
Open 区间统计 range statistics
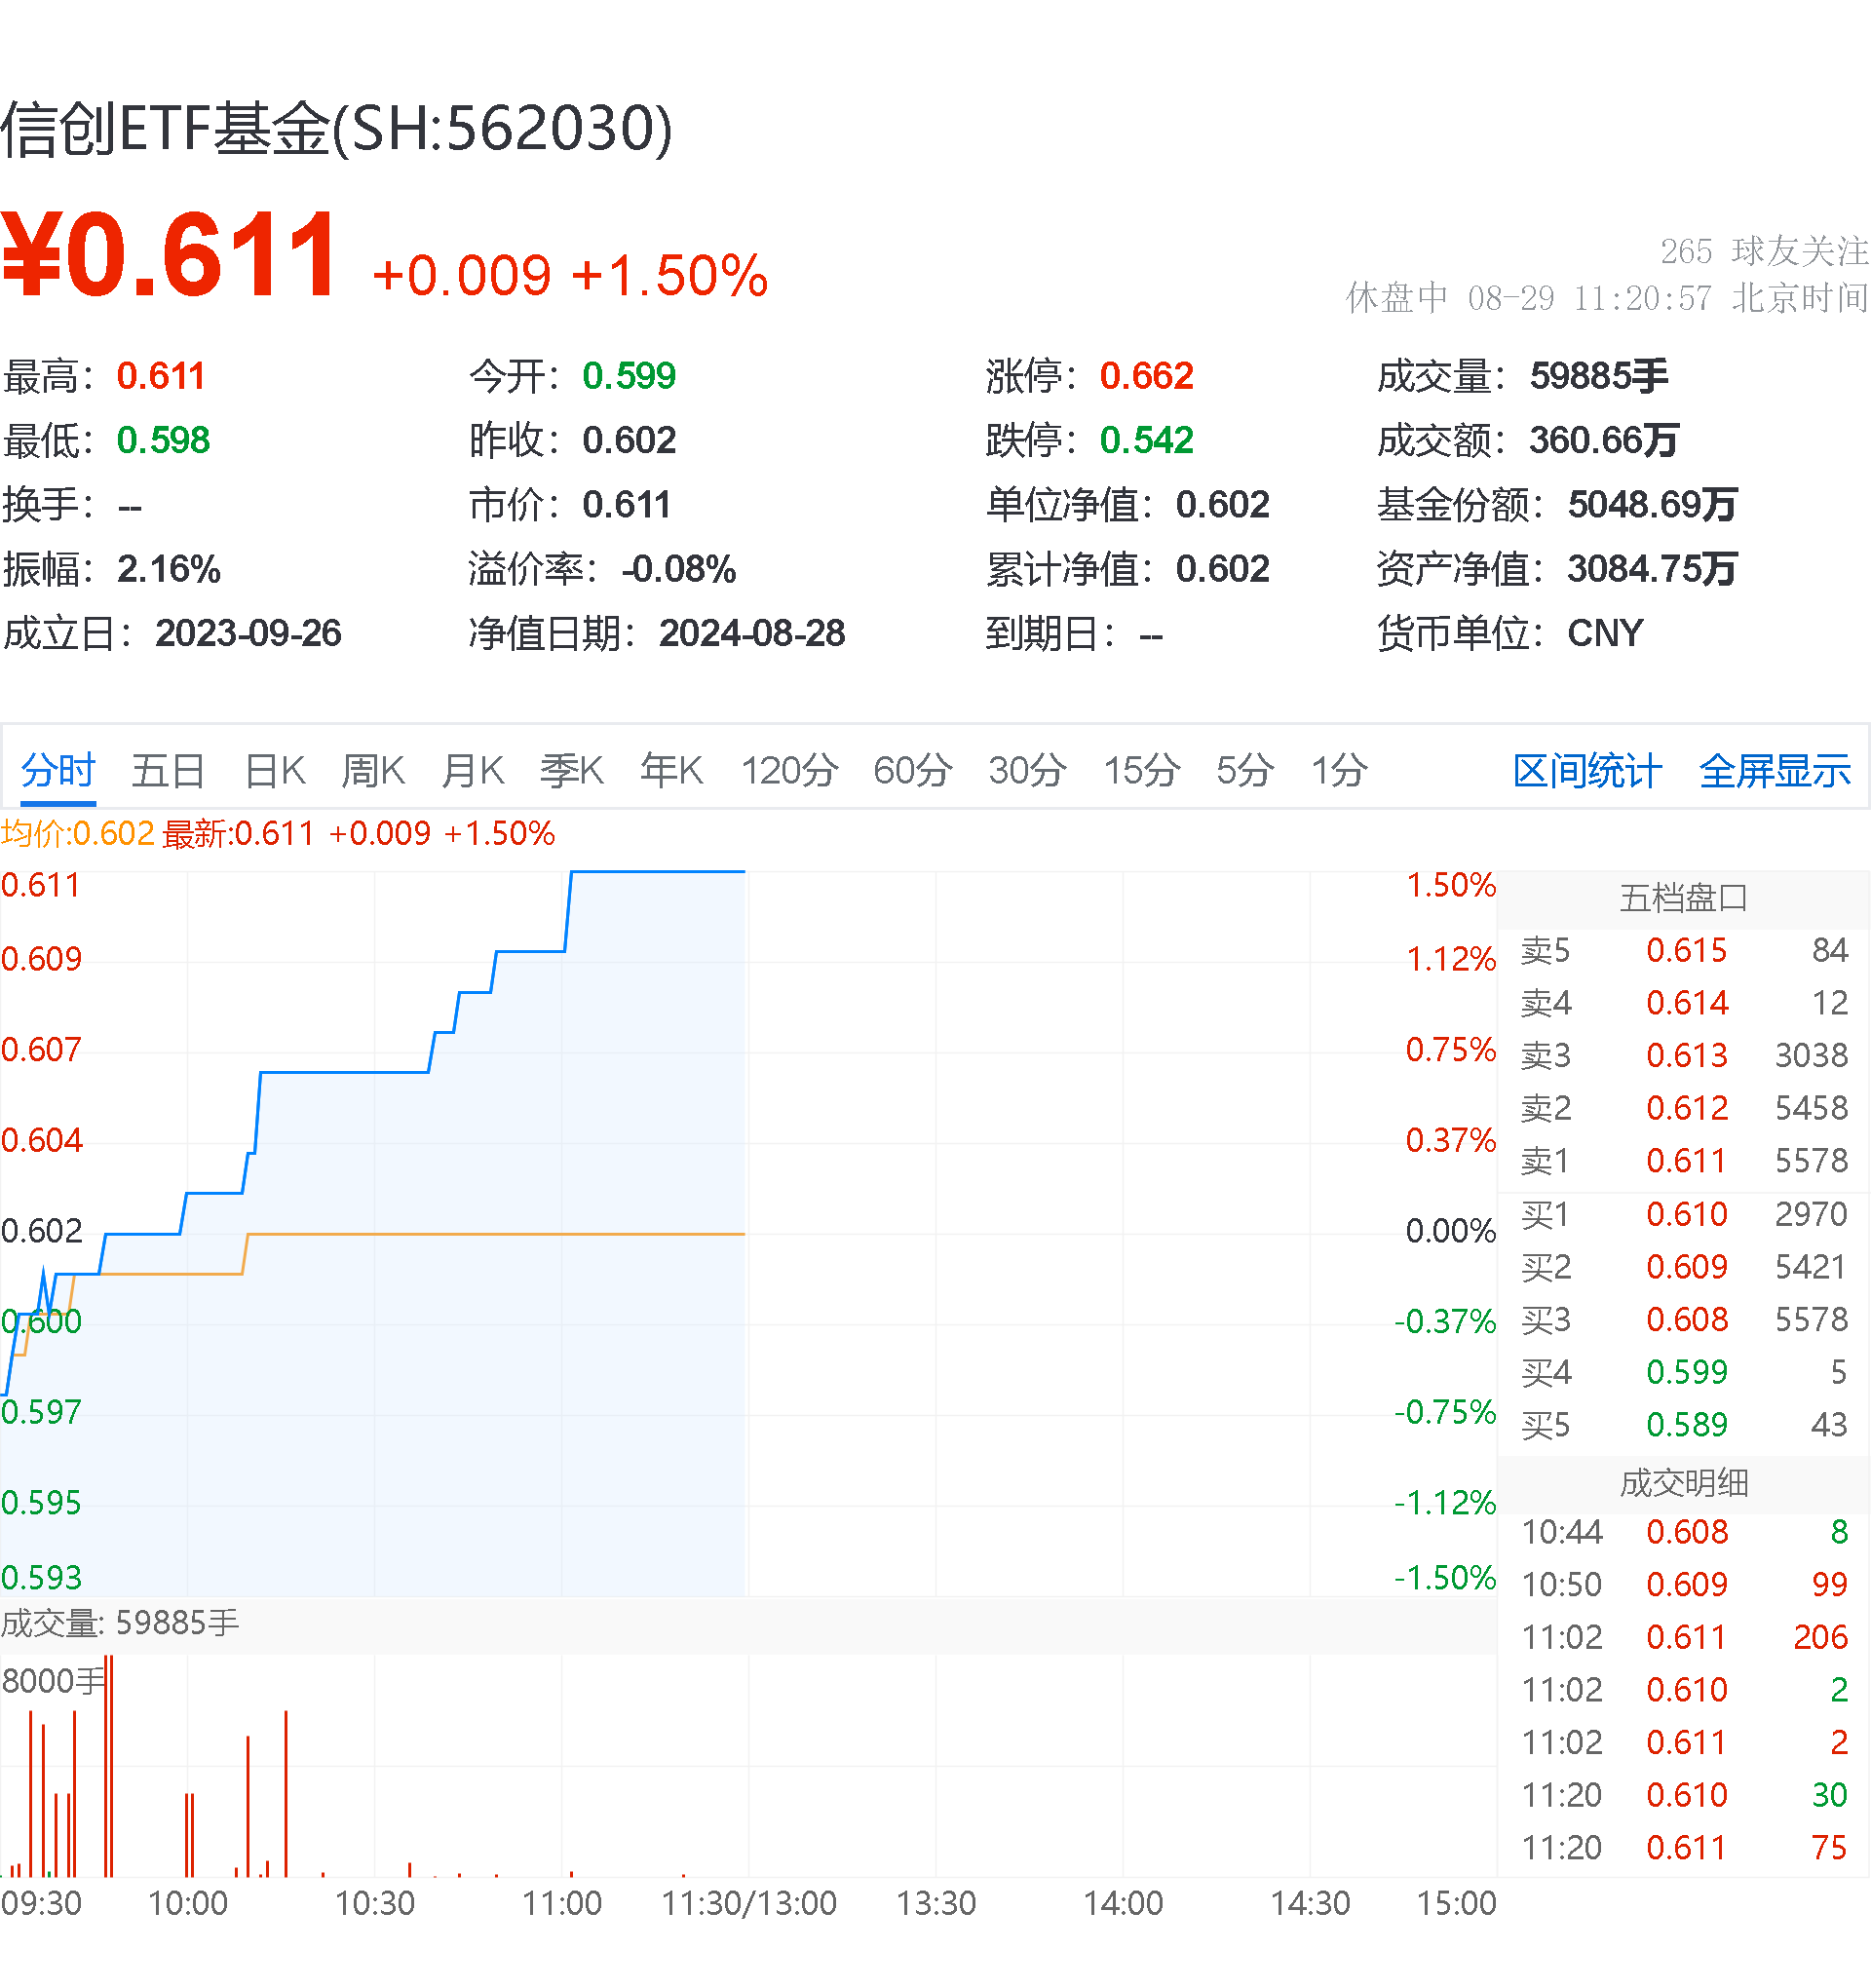coord(1587,771)
